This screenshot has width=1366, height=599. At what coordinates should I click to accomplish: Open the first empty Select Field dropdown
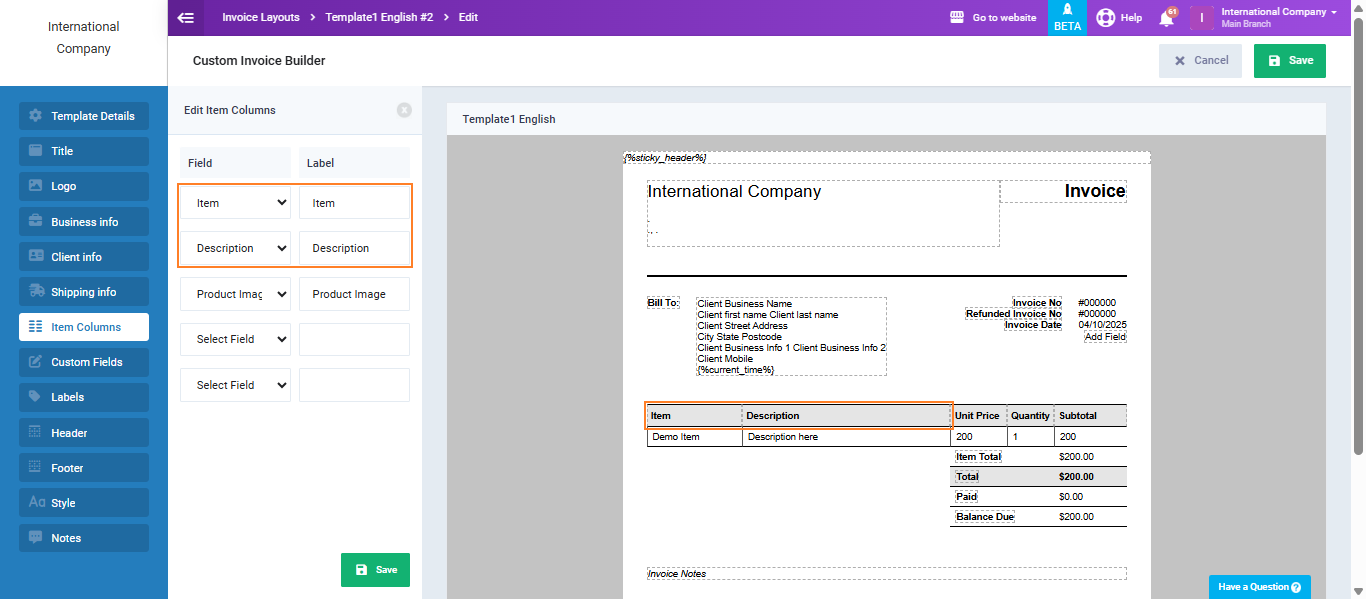(235, 339)
